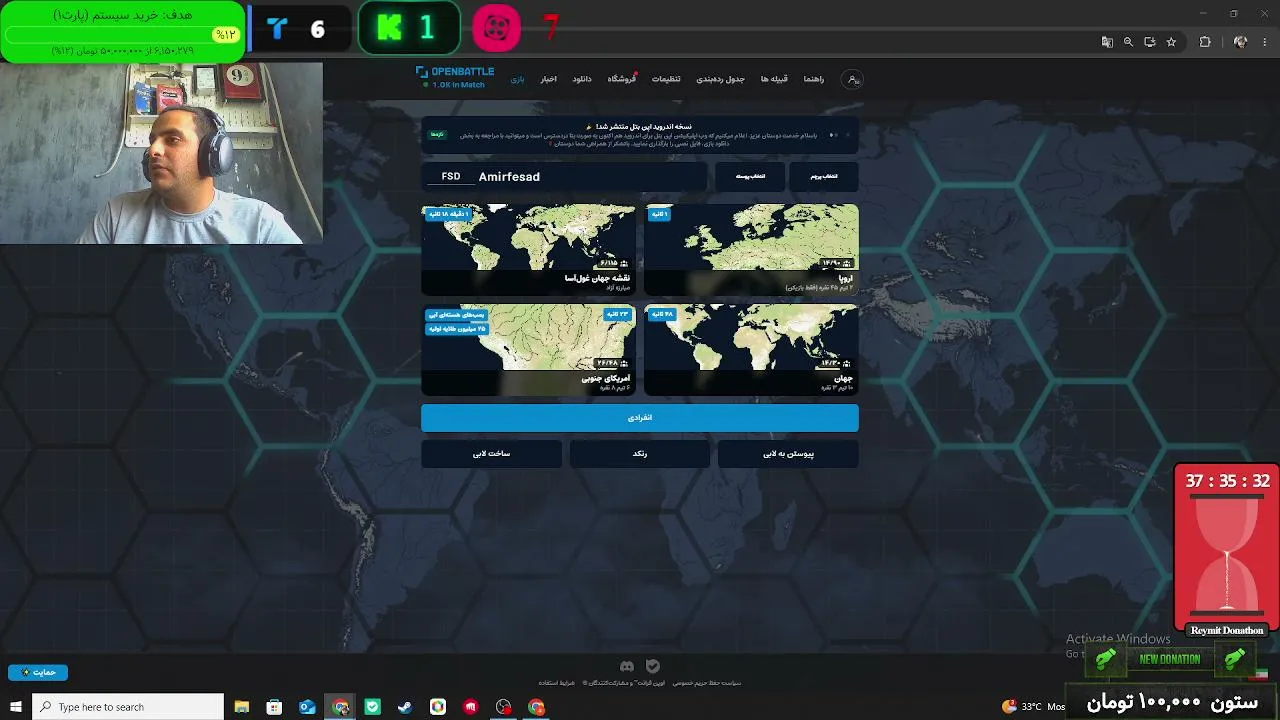The height and width of the screenshot is (720, 1280).
Task: Click the پیوستن به لابی join lobby button
Action: point(788,454)
